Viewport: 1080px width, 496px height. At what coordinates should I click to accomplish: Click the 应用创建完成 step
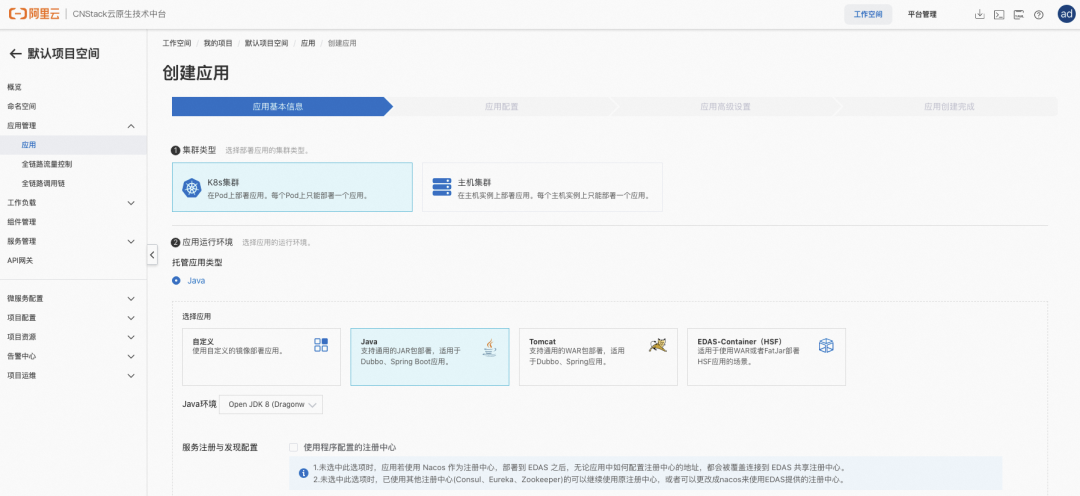point(948,107)
